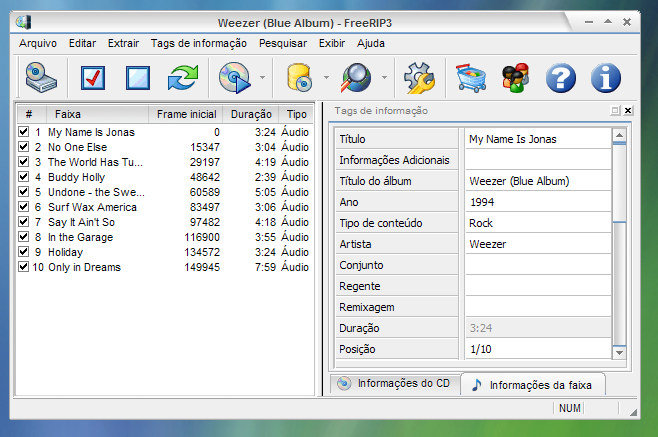The width and height of the screenshot is (658, 437).
Task: Edit the Ano field 1994
Action: coord(538,202)
